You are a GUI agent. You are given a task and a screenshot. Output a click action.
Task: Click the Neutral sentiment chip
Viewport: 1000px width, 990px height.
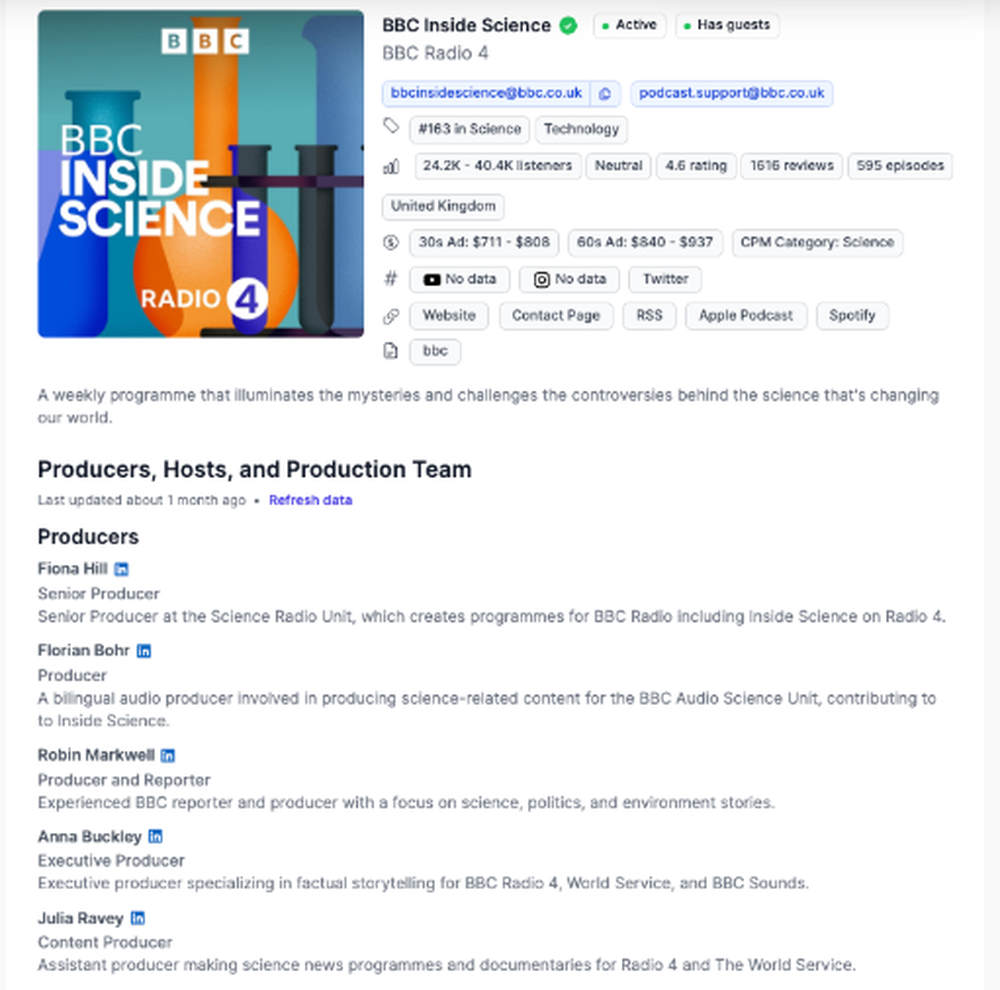click(619, 166)
